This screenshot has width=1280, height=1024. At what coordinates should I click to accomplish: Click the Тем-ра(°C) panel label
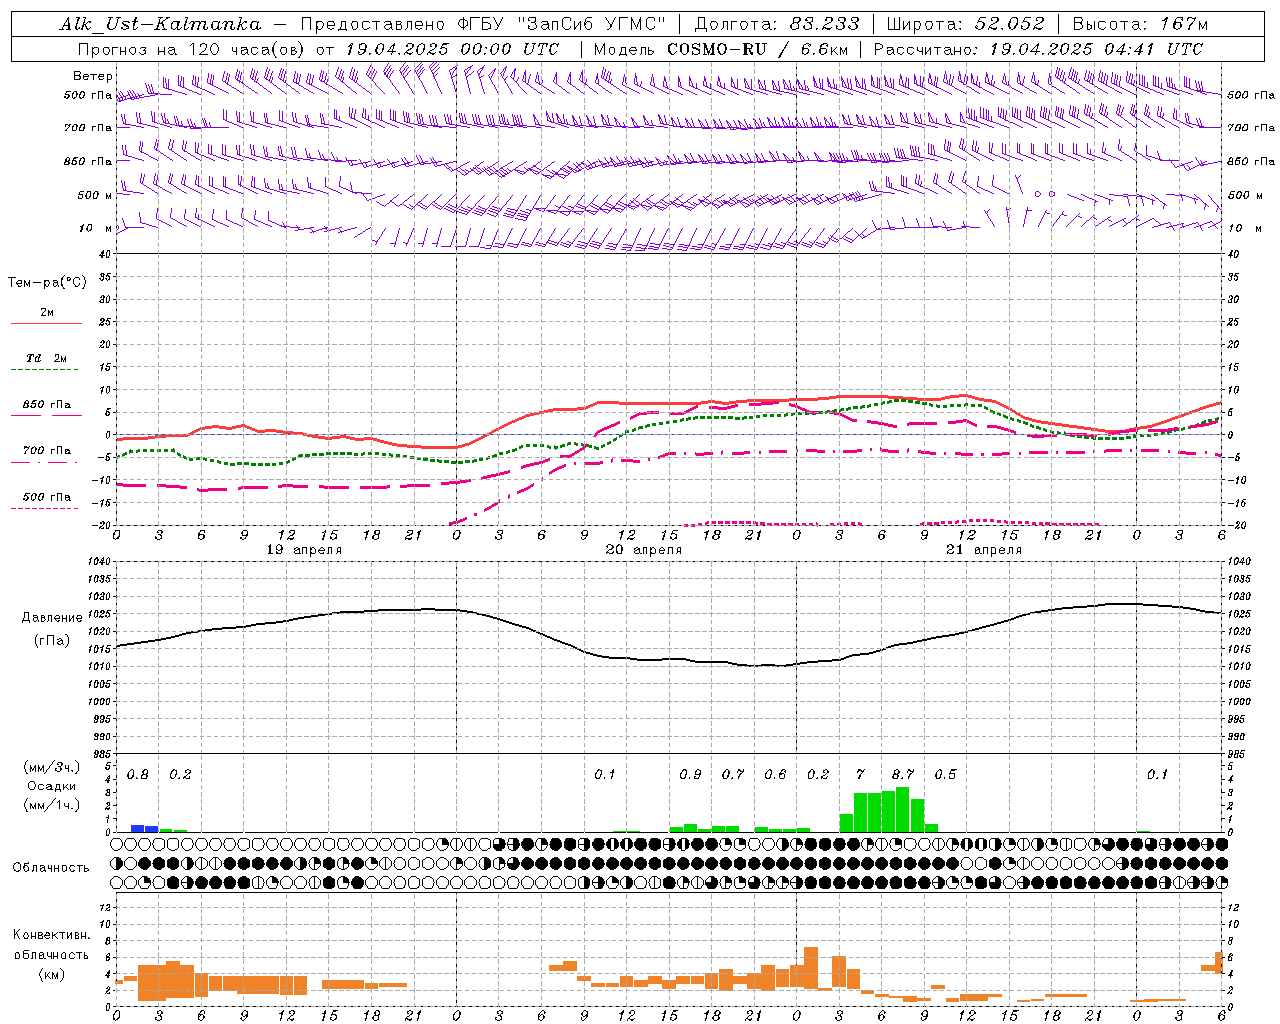point(47,283)
